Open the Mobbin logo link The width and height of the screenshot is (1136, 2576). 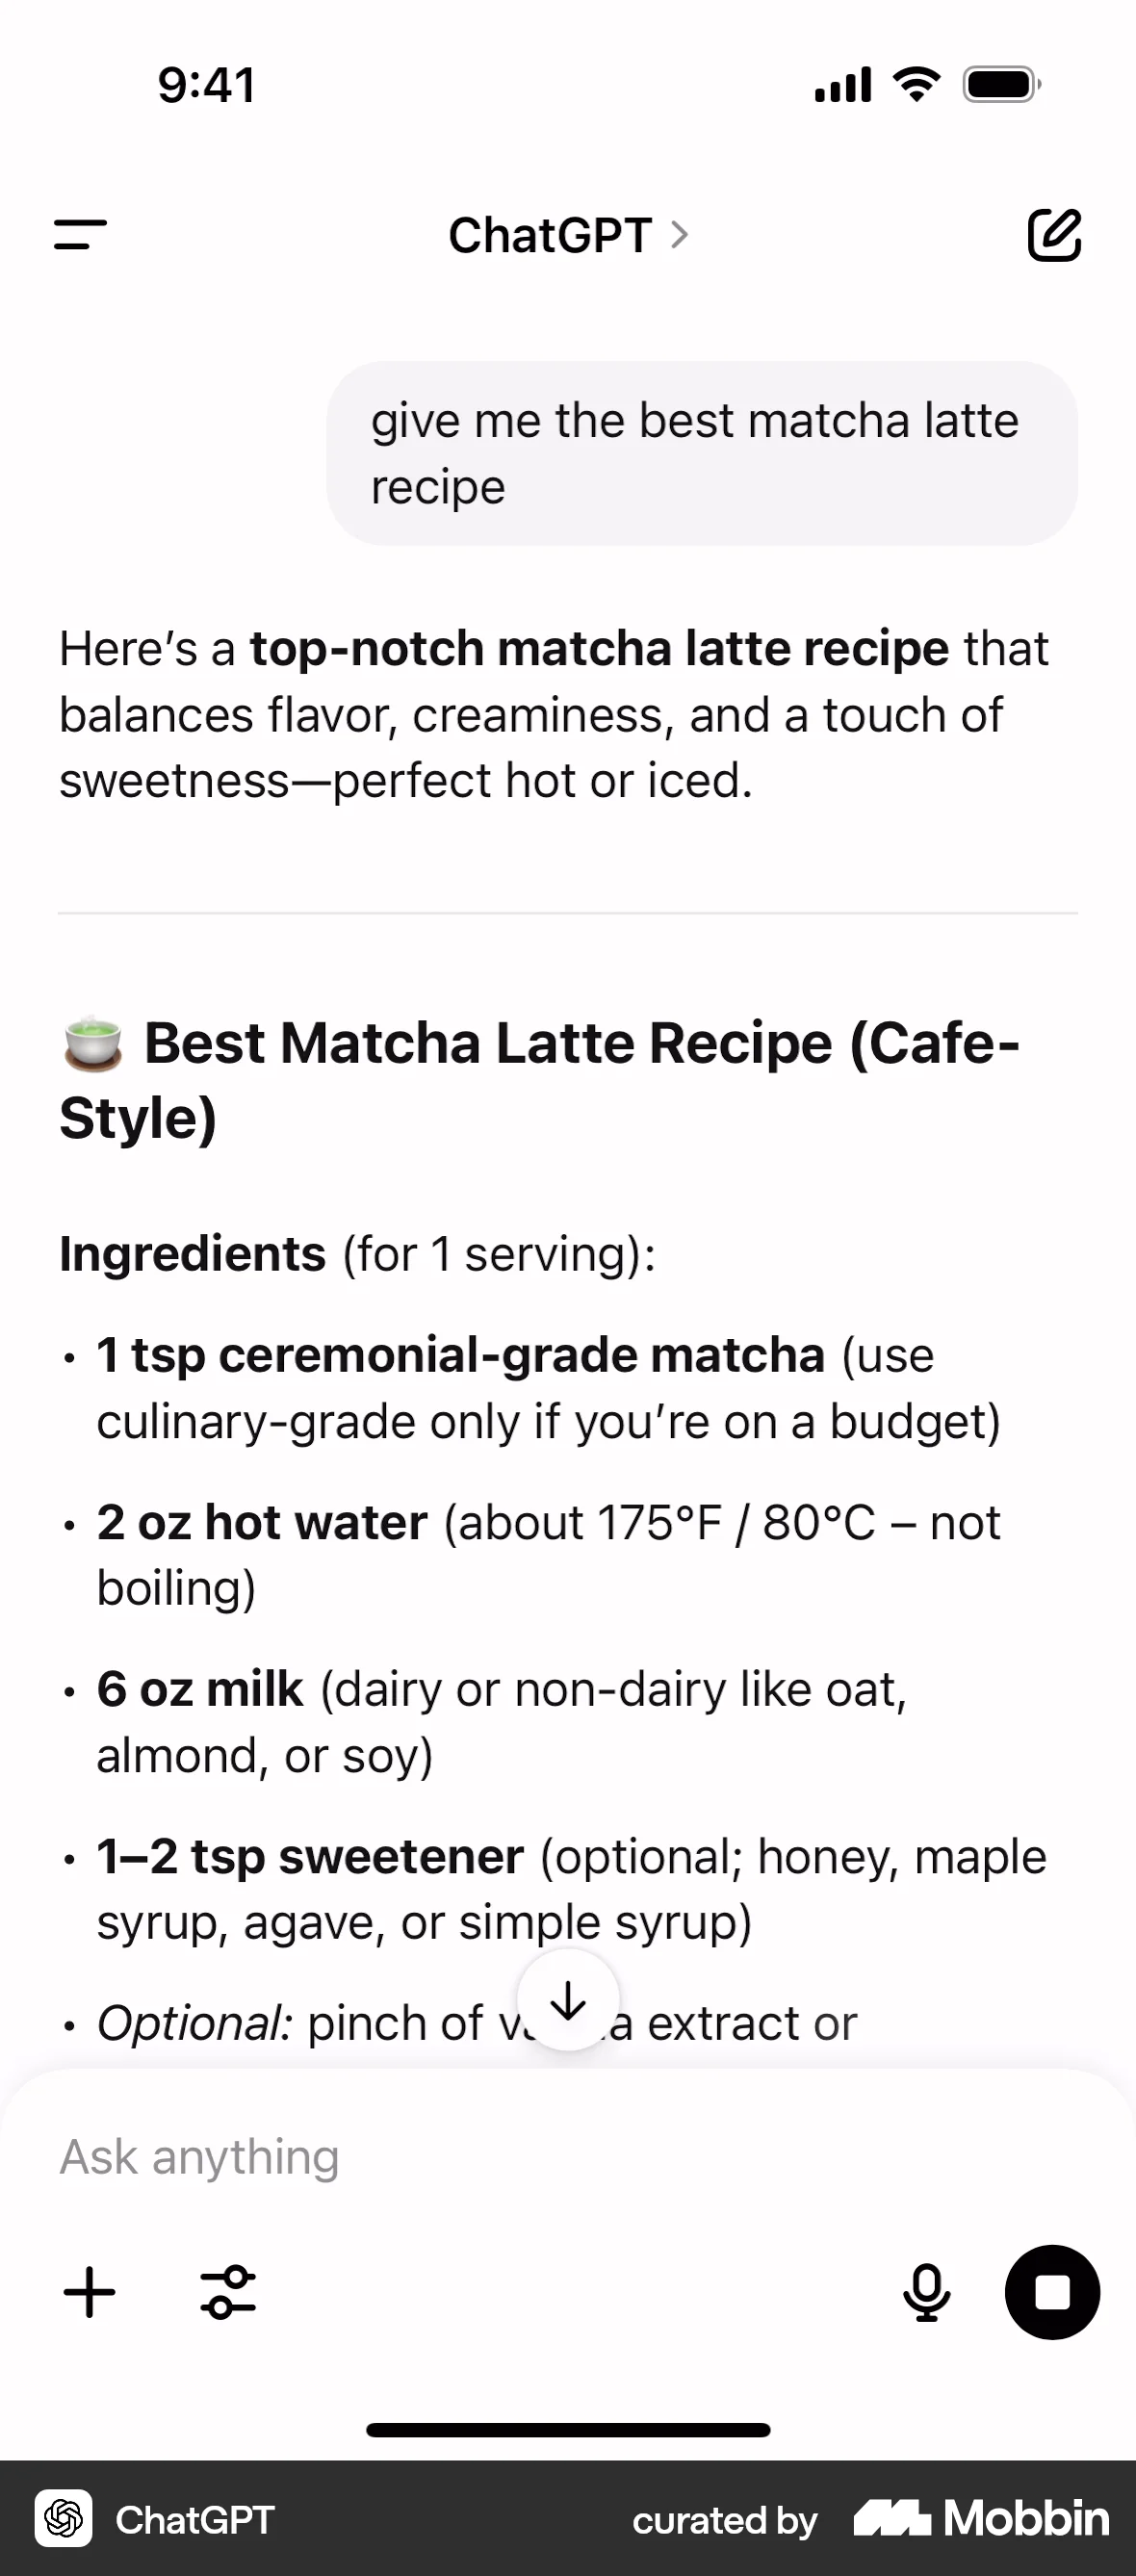pos(982,2518)
